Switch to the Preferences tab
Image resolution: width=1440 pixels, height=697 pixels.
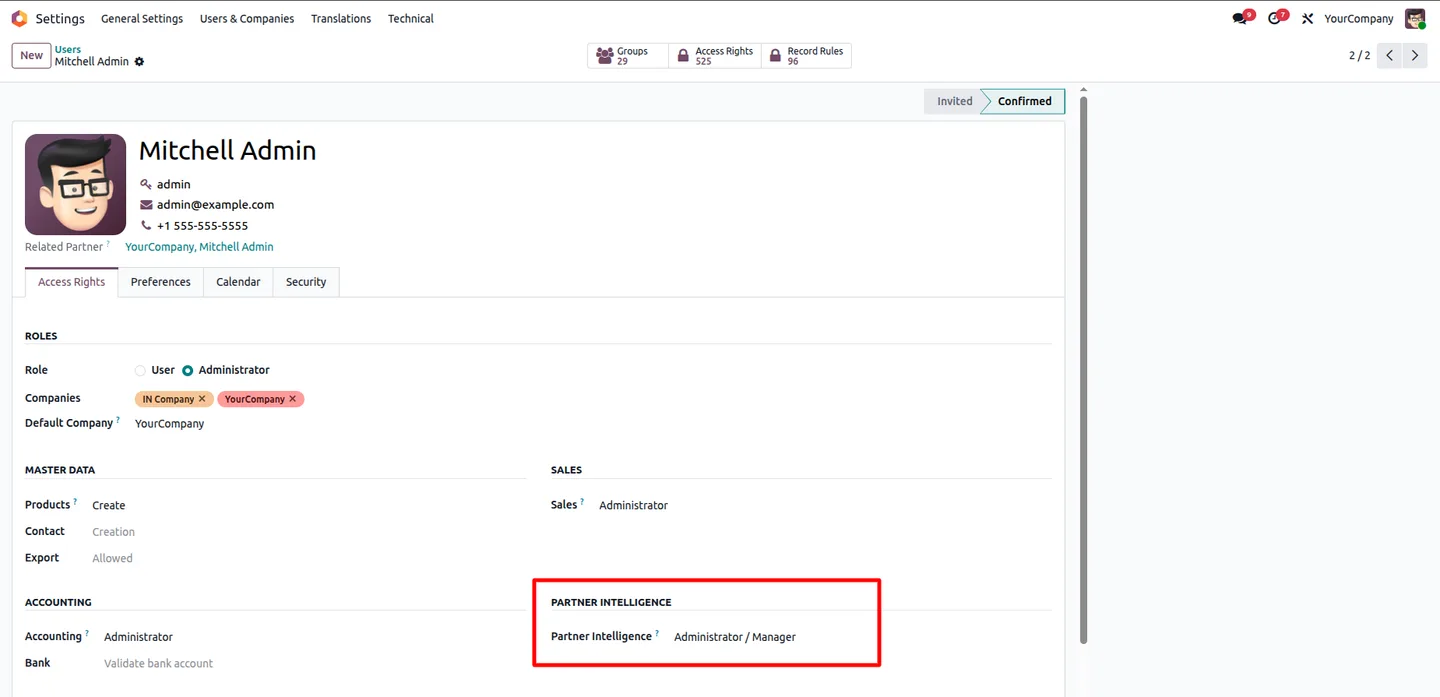(161, 282)
